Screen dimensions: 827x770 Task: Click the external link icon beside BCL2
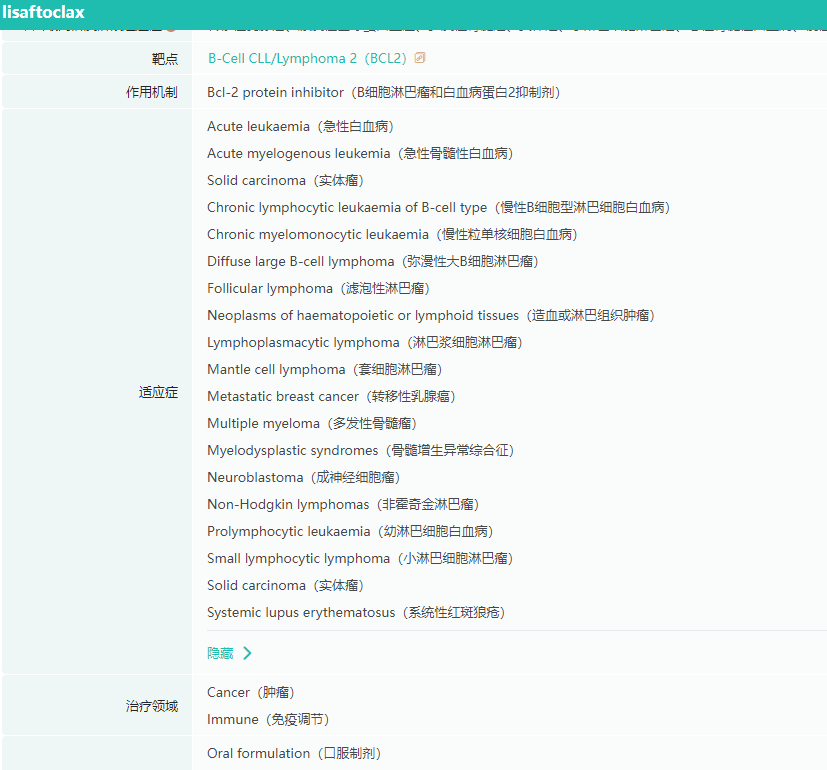tap(420, 58)
